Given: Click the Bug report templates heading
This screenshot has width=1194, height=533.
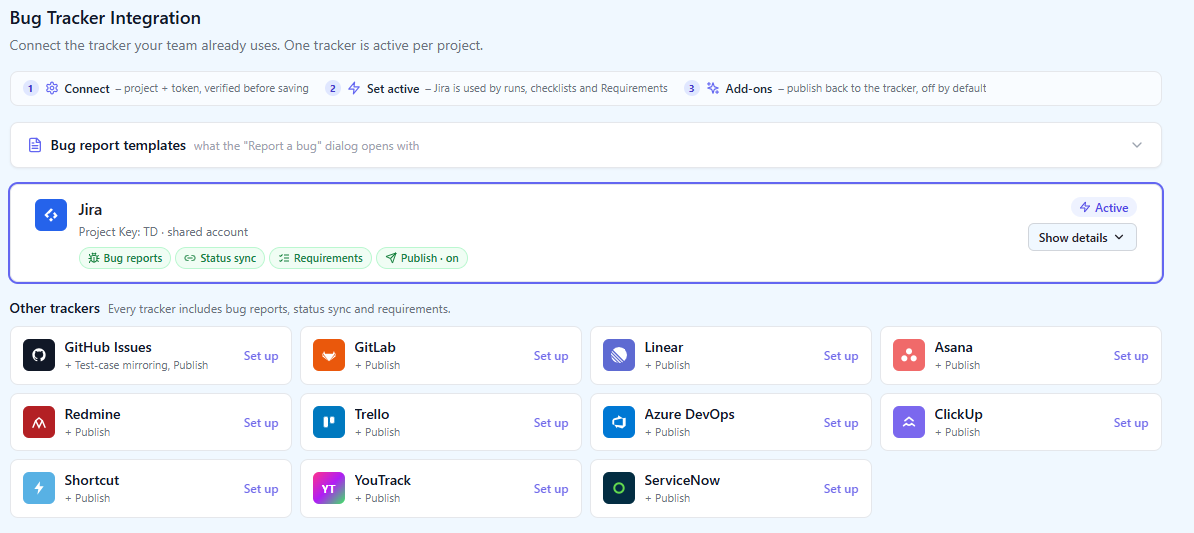Looking at the screenshot, I should [x=118, y=145].
